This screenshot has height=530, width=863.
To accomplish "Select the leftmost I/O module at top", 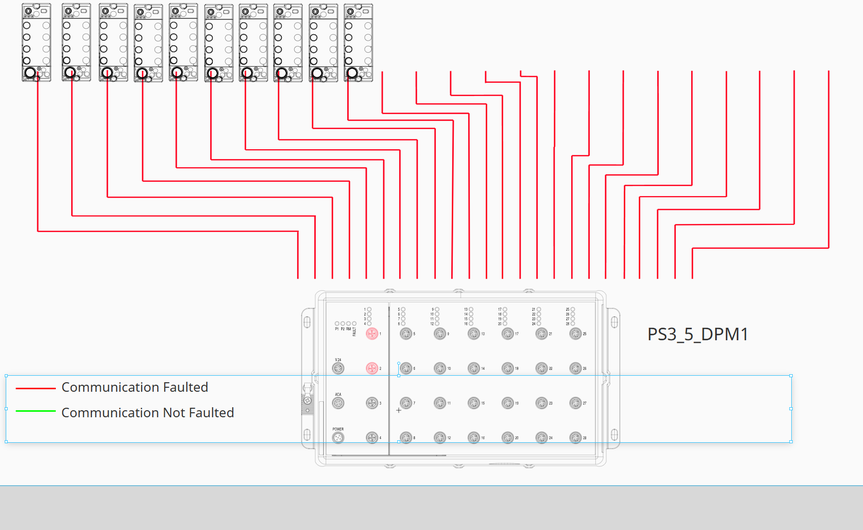I will pyautogui.click(x=36, y=41).
